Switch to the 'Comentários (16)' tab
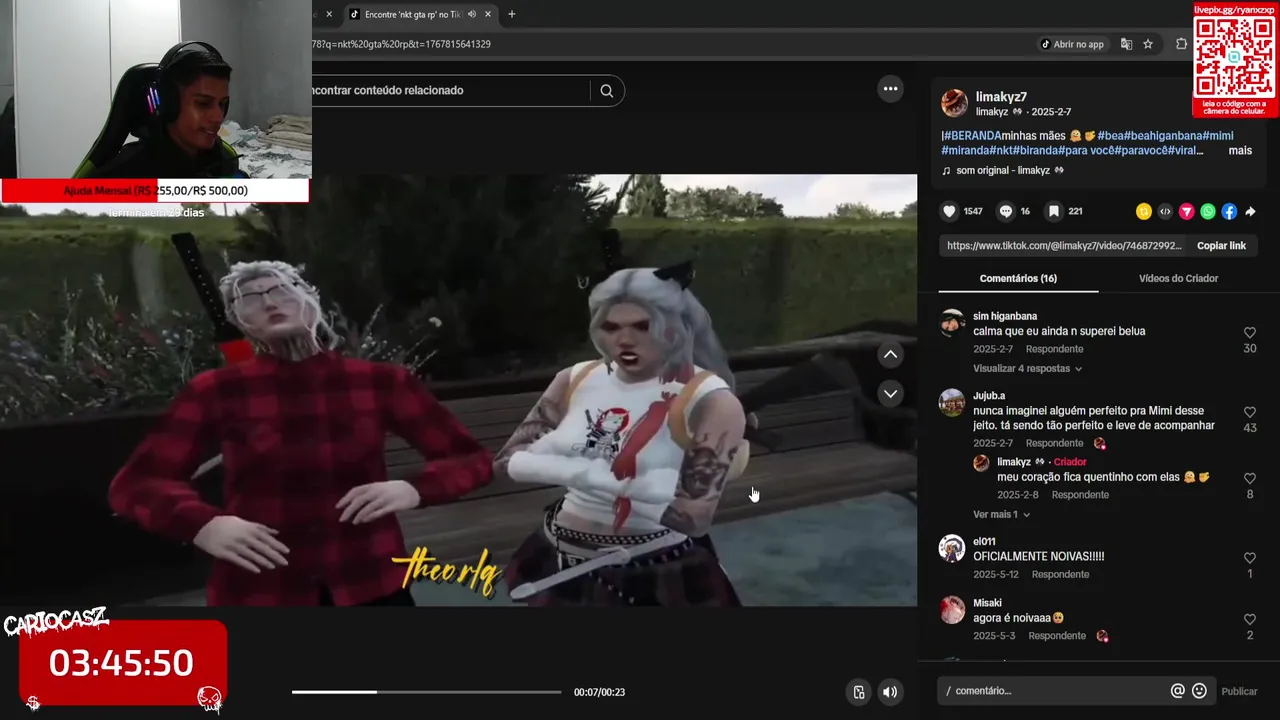The image size is (1280, 720). pyautogui.click(x=1018, y=278)
